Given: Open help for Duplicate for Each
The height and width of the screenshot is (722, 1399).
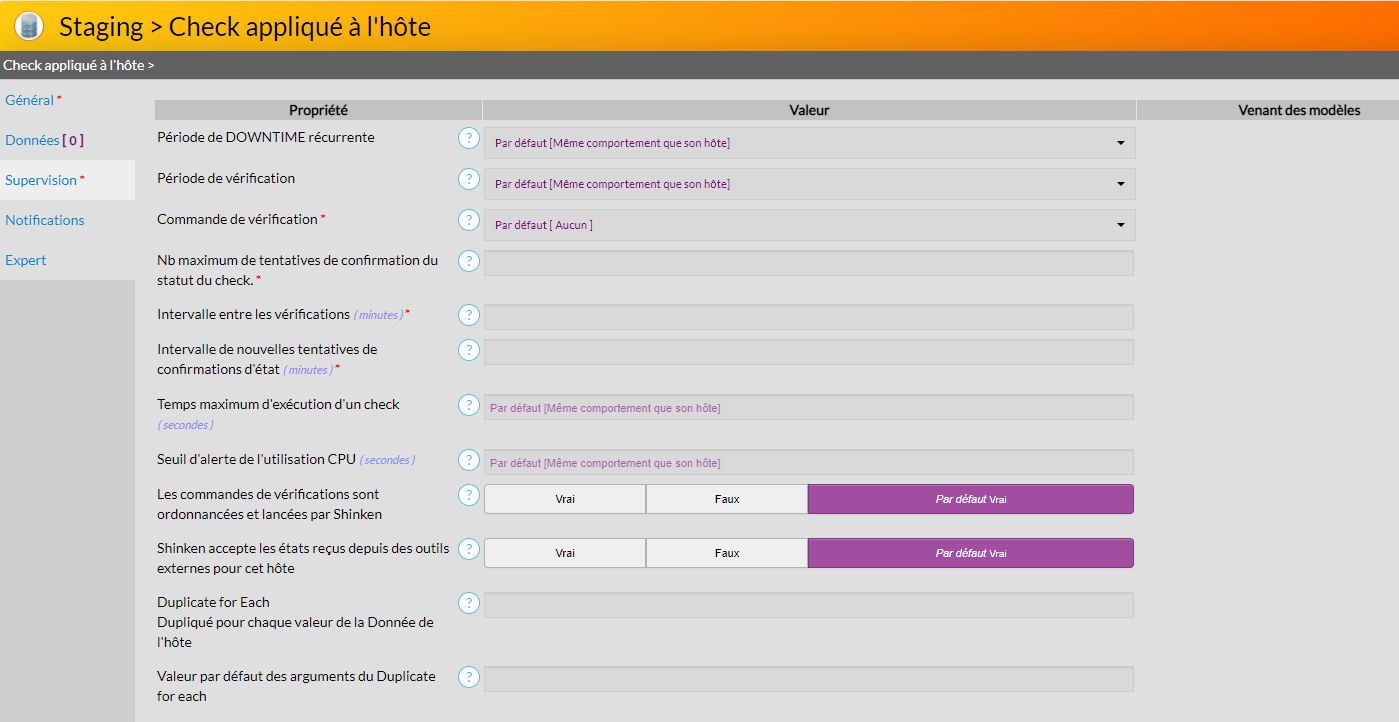Looking at the screenshot, I should pyautogui.click(x=468, y=603).
